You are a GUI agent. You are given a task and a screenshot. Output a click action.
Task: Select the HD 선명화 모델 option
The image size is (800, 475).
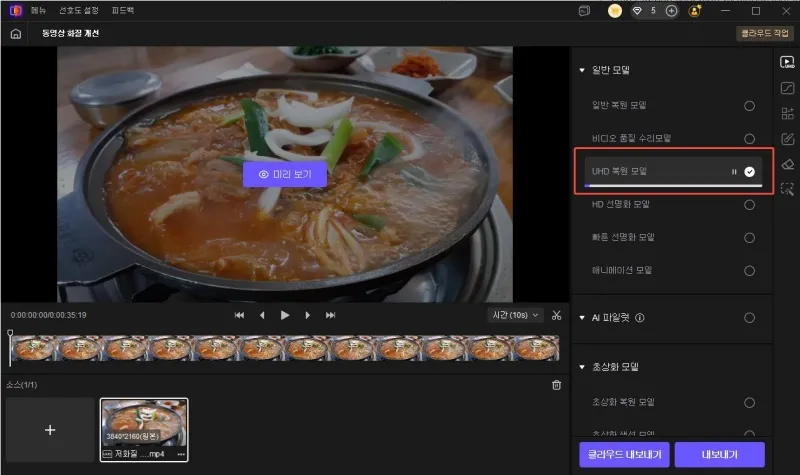click(x=749, y=205)
